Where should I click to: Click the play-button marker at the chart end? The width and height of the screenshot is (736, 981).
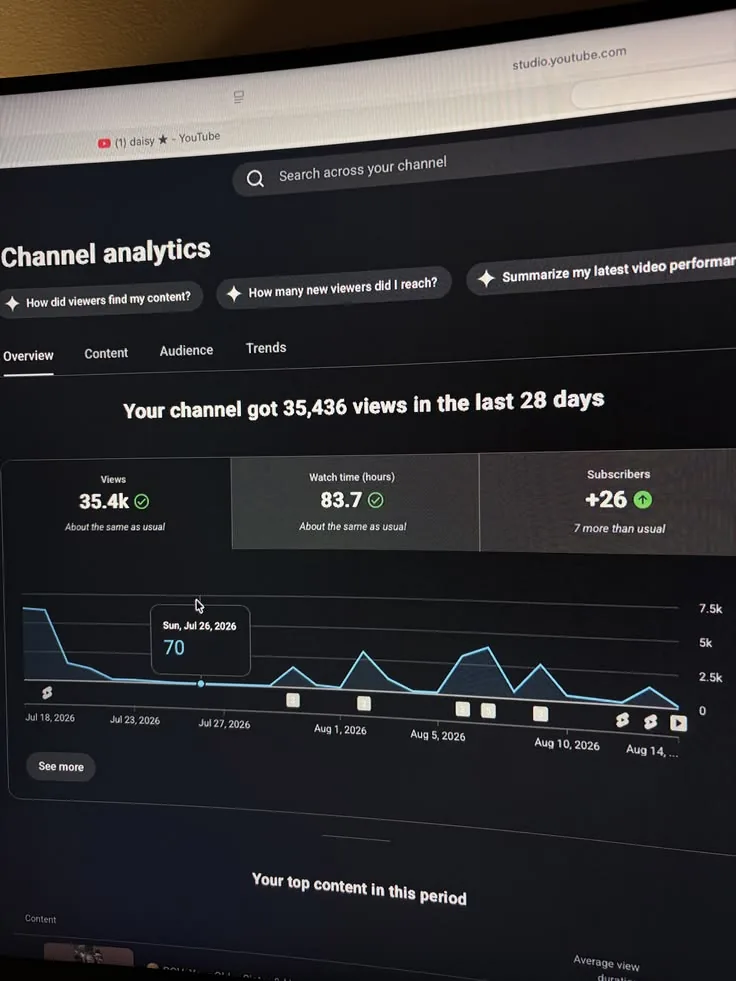pos(678,723)
